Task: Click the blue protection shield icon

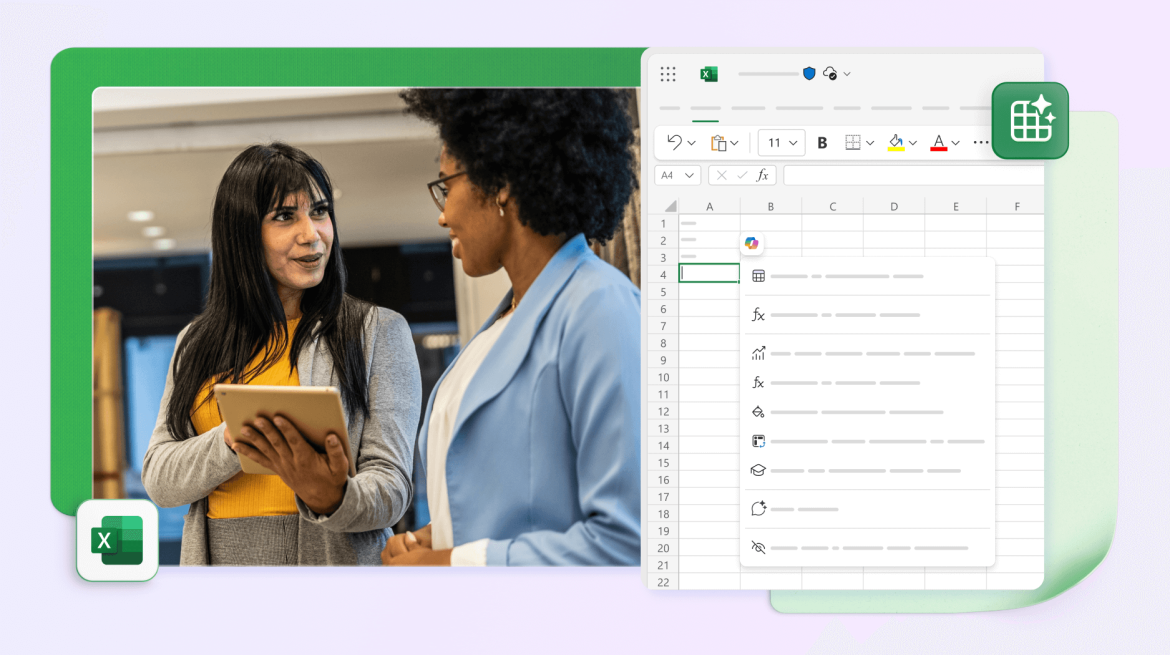Action: coord(807,73)
